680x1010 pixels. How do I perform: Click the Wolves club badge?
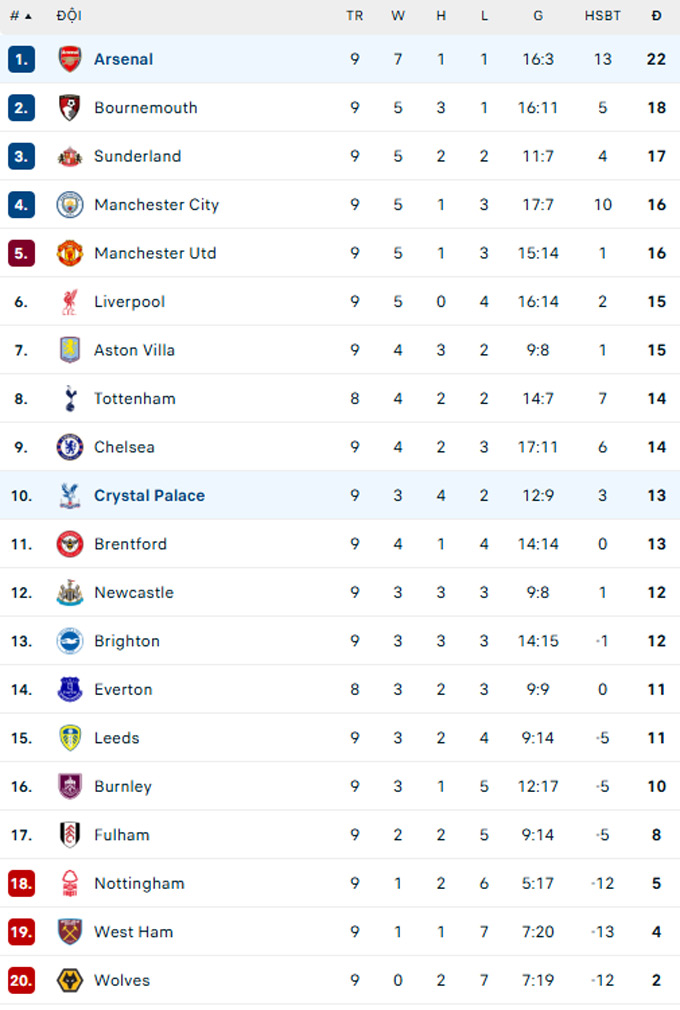69,981
